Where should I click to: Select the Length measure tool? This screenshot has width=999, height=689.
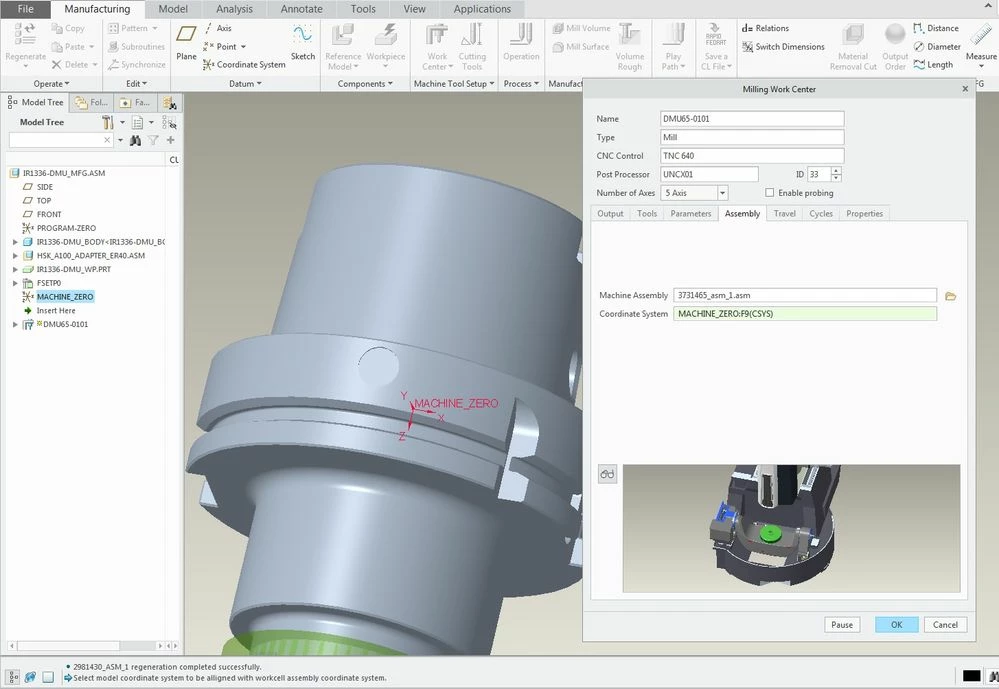click(x=933, y=64)
